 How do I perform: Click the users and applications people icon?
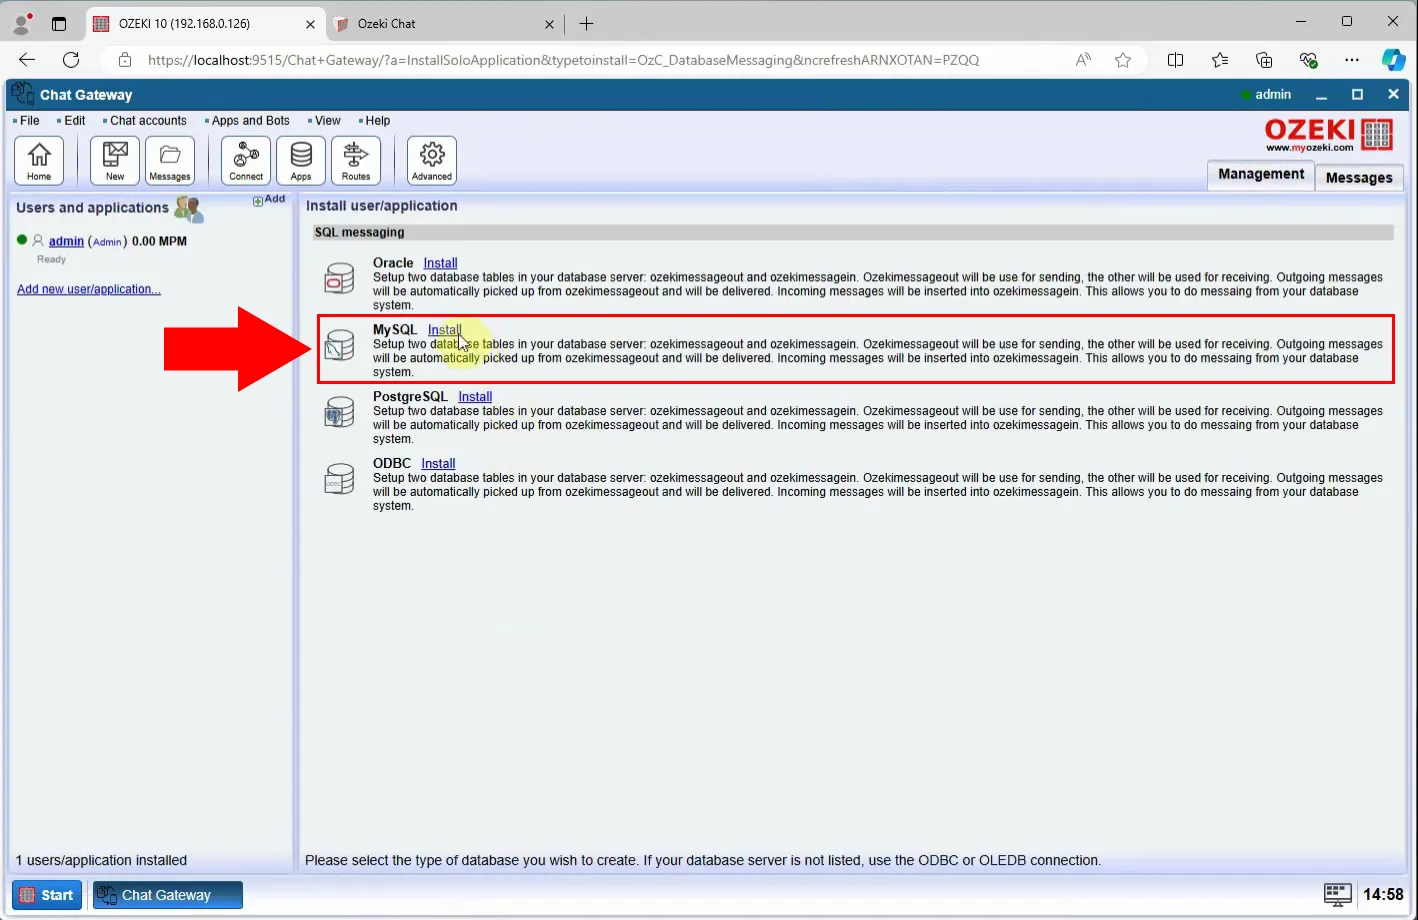[188, 209]
